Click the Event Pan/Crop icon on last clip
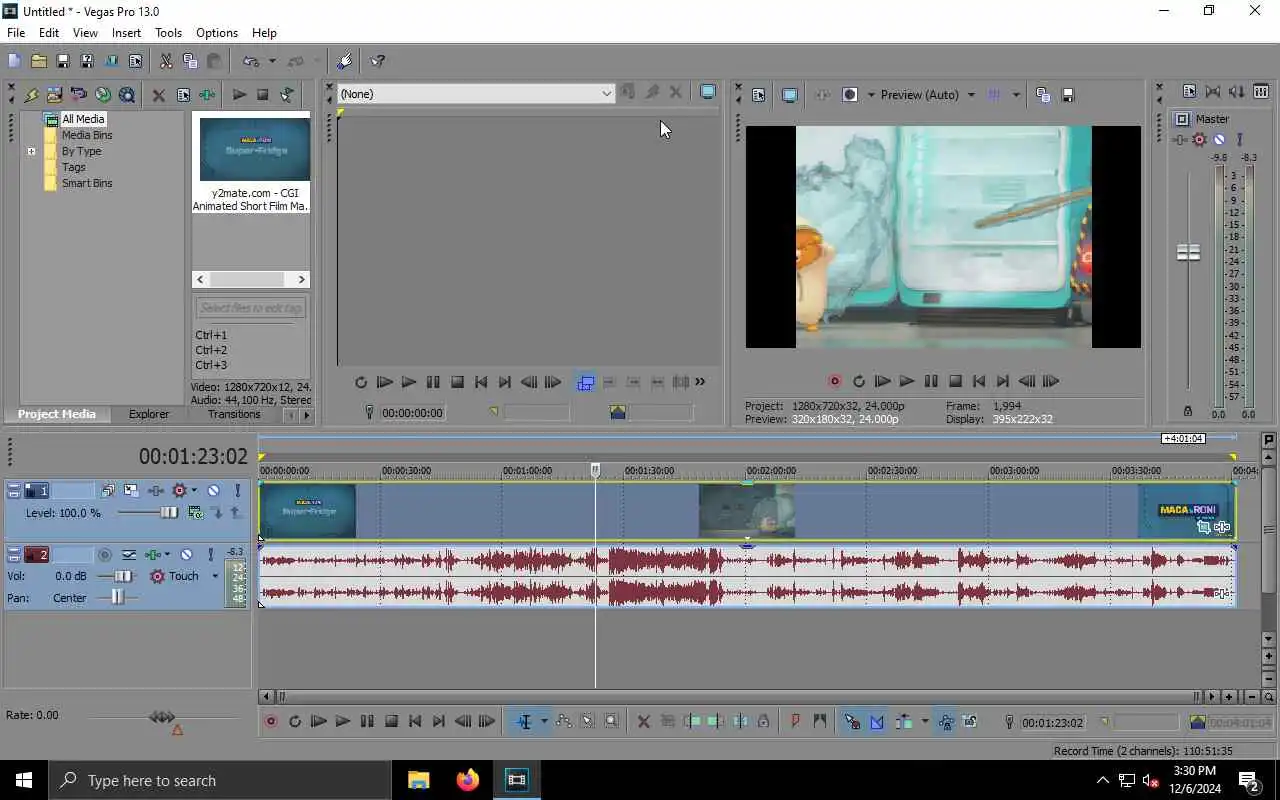 point(1204,527)
